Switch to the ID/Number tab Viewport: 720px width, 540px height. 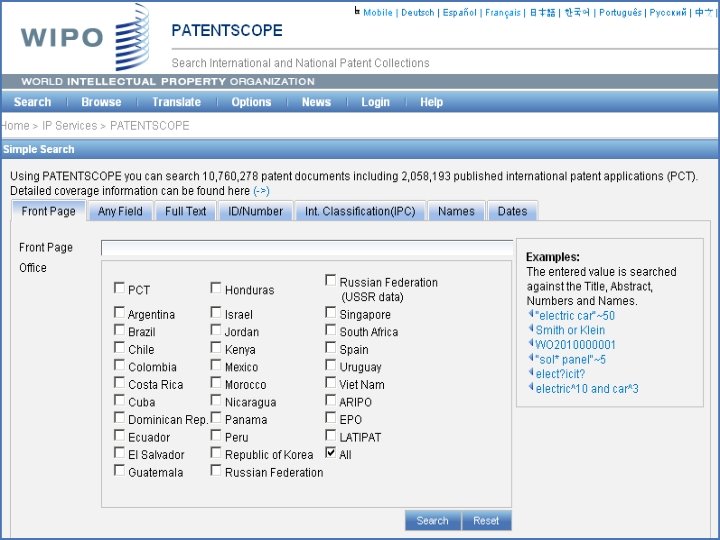pyautogui.click(x=255, y=211)
